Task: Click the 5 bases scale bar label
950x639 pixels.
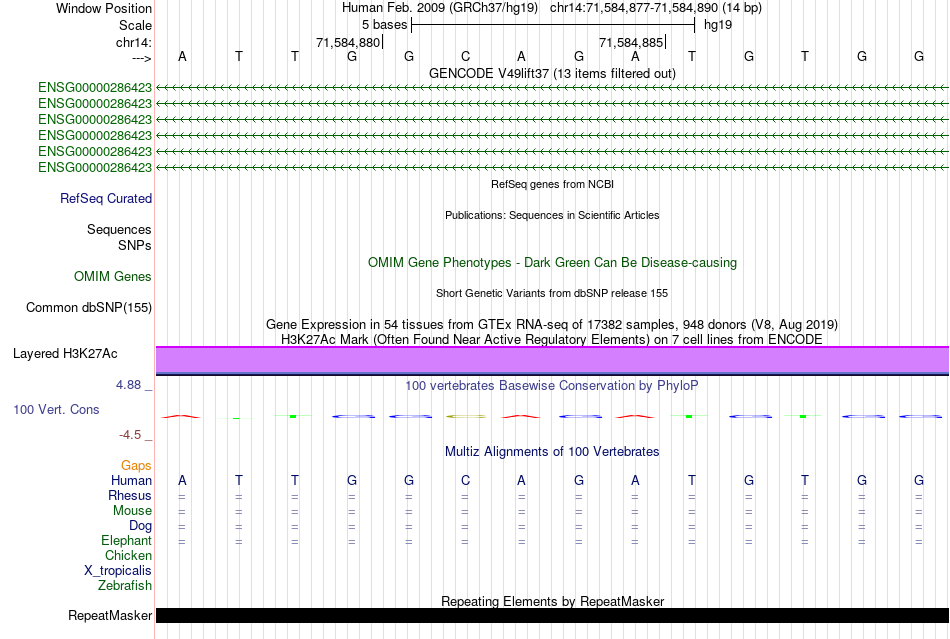Action: point(384,25)
